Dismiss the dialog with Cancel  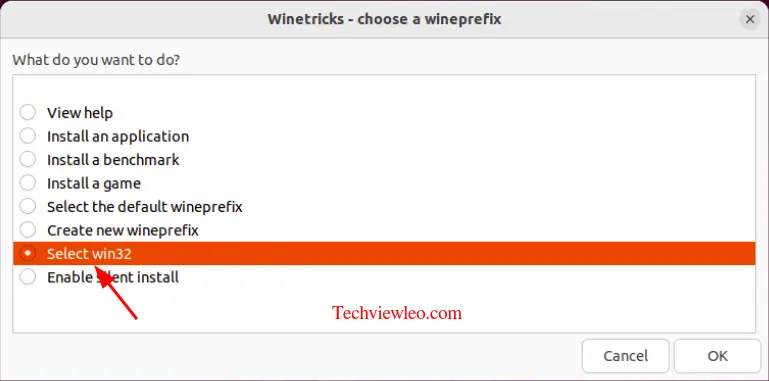tap(625, 356)
